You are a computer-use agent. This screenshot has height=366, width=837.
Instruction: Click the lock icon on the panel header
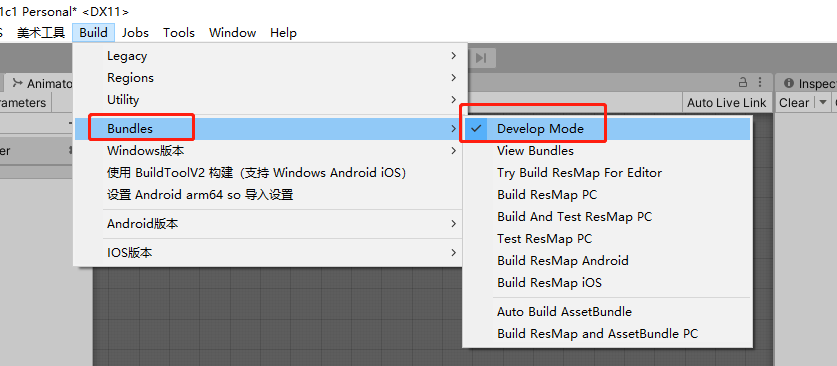click(x=743, y=82)
